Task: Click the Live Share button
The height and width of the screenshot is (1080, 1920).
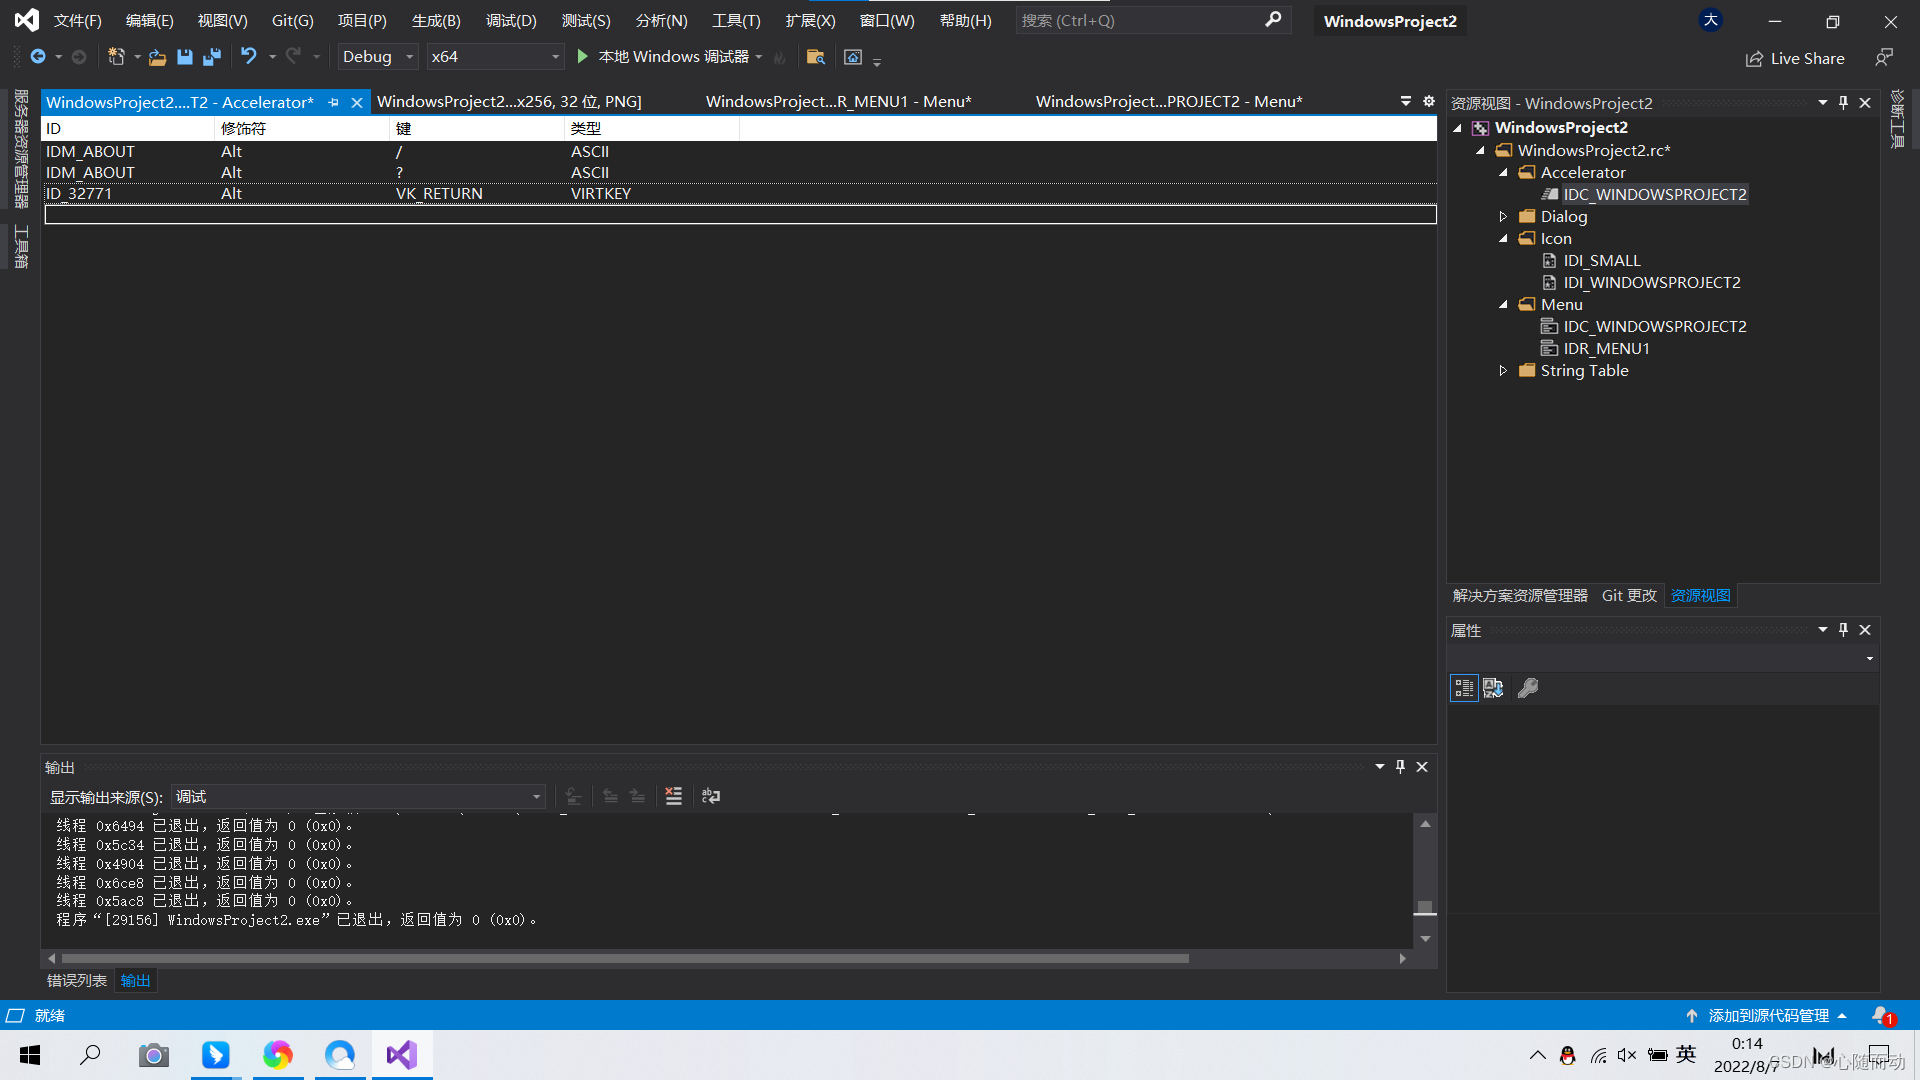Action: click(1795, 58)
